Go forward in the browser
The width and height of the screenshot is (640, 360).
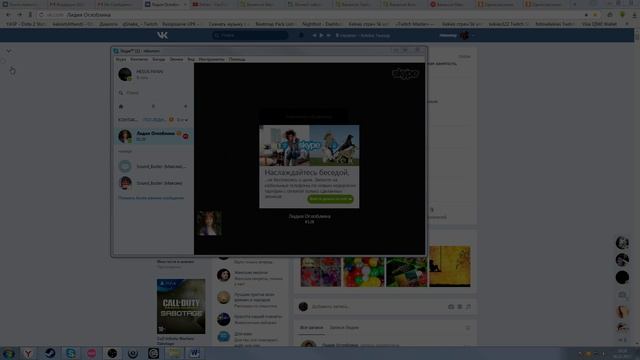[x=19, y=15]
